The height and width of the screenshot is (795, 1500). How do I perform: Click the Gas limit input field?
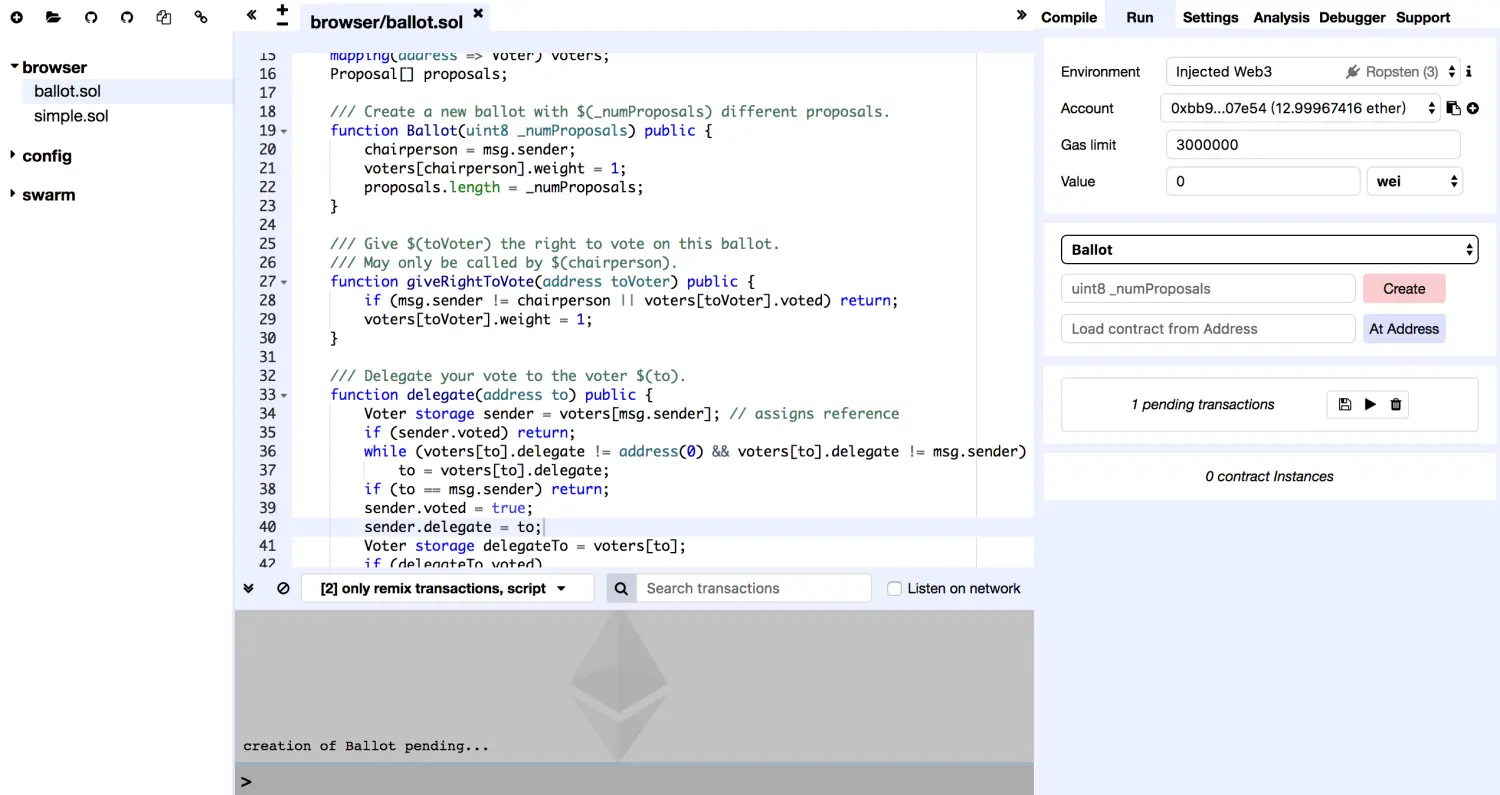point(1313,144)
